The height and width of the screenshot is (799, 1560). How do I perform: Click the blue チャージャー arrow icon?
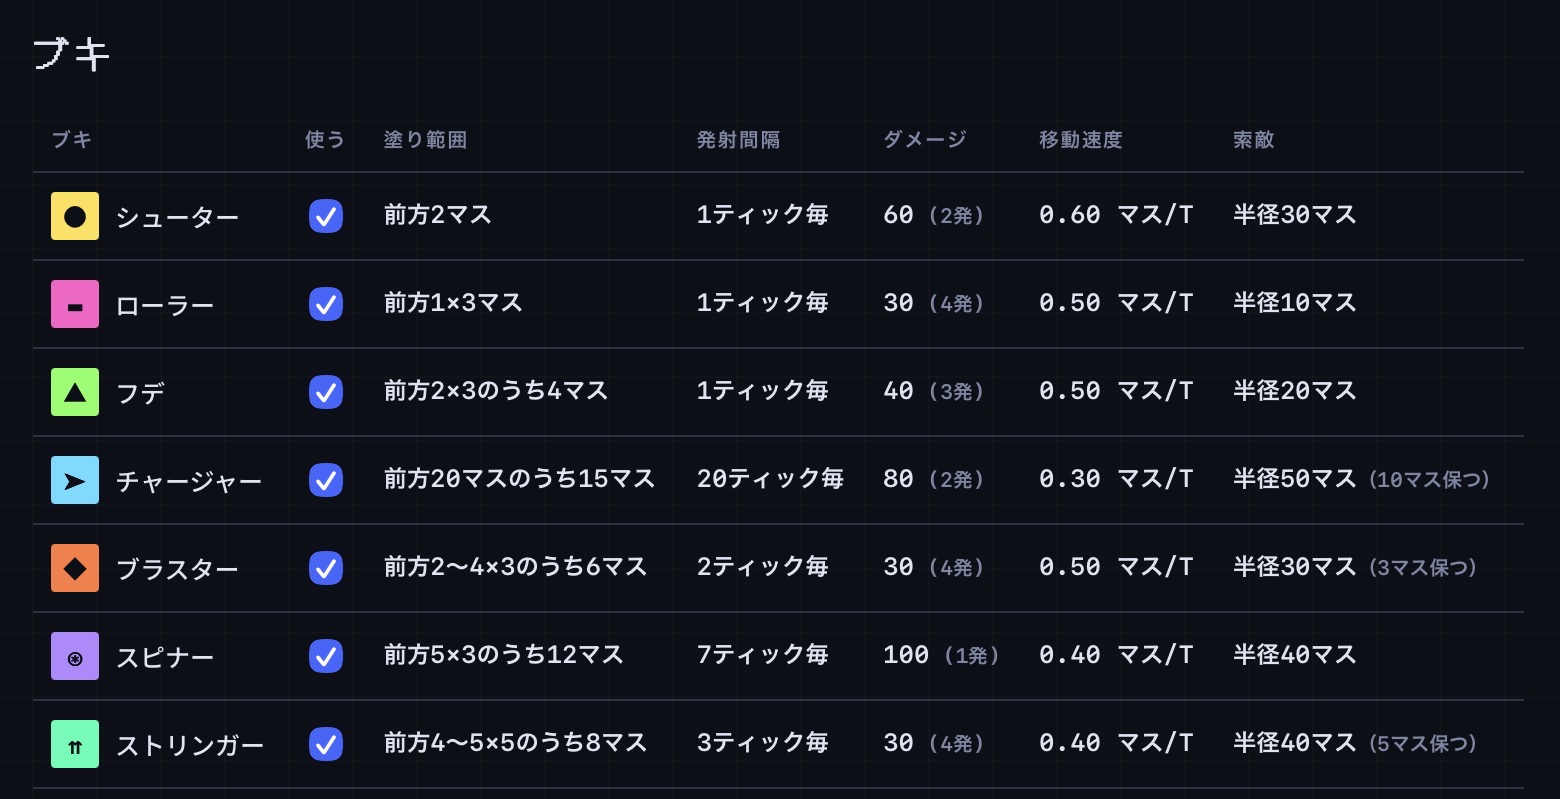75,480
